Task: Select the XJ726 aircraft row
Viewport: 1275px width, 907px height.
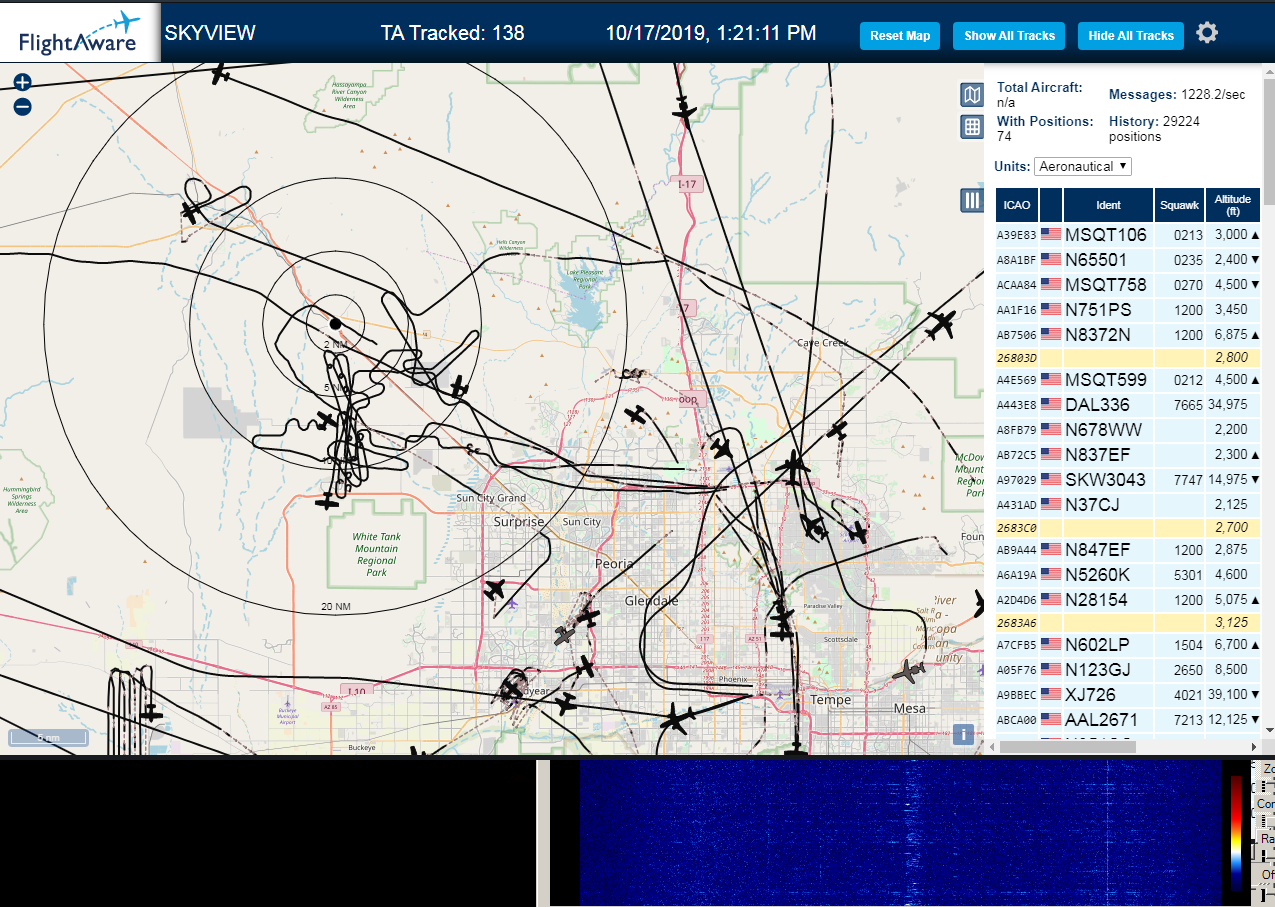Action: pyautogui.click(x=1128, y=695)
